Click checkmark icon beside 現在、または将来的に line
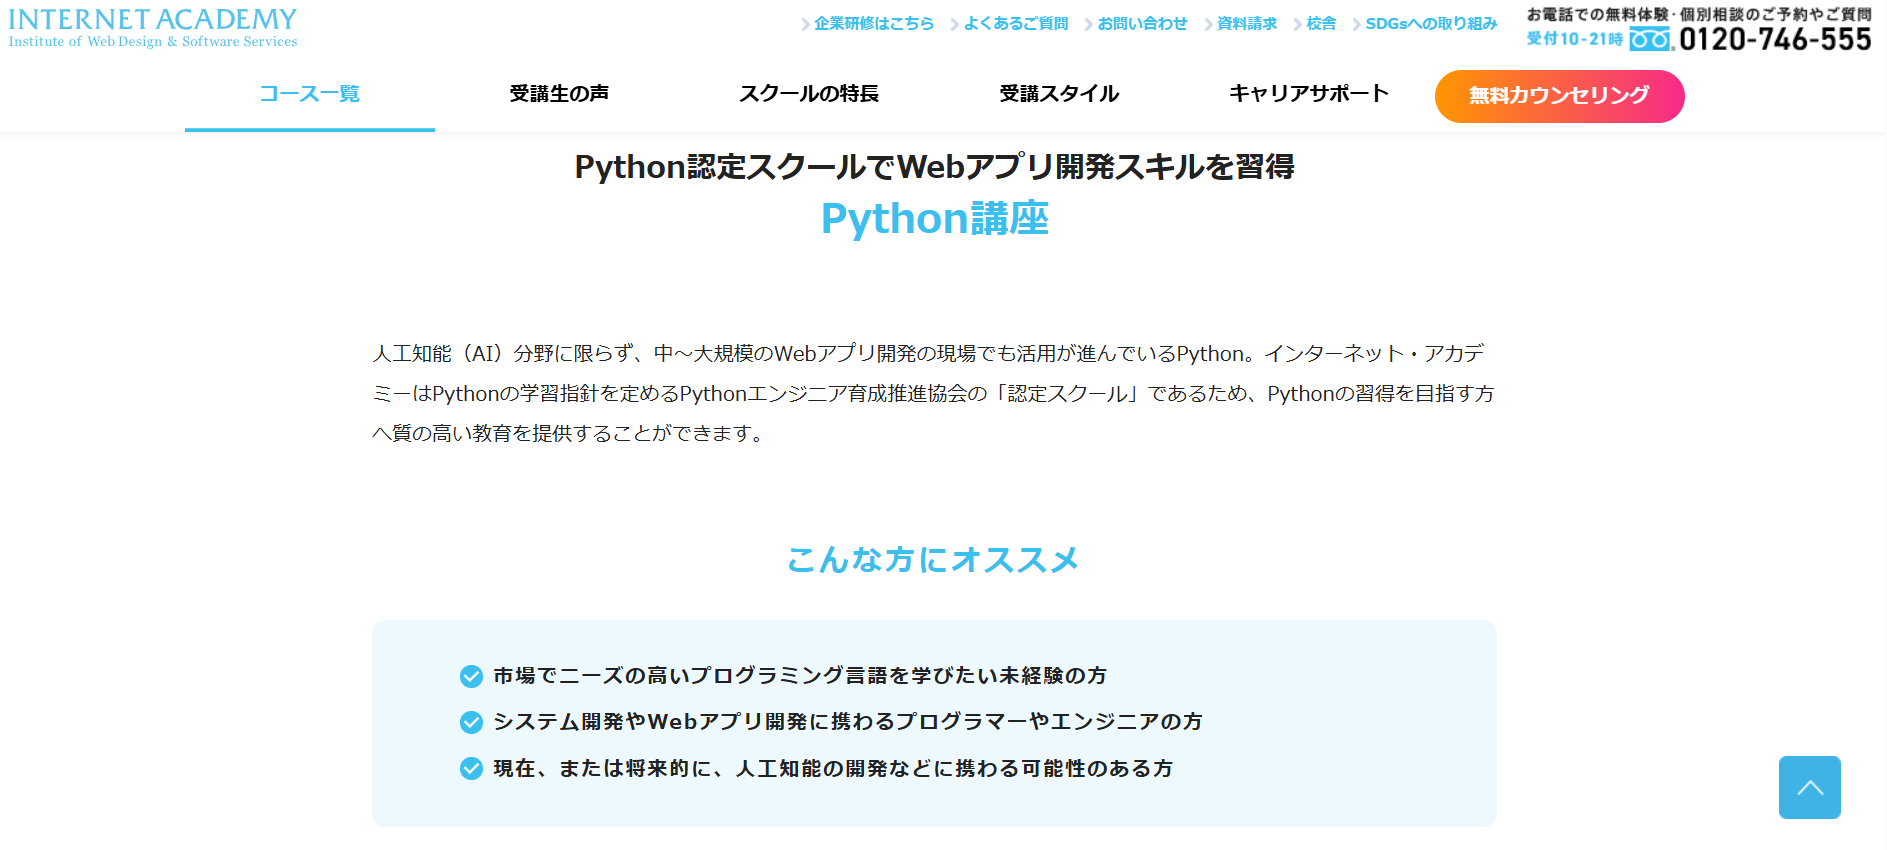1887x850 pixels. (471, 768)
